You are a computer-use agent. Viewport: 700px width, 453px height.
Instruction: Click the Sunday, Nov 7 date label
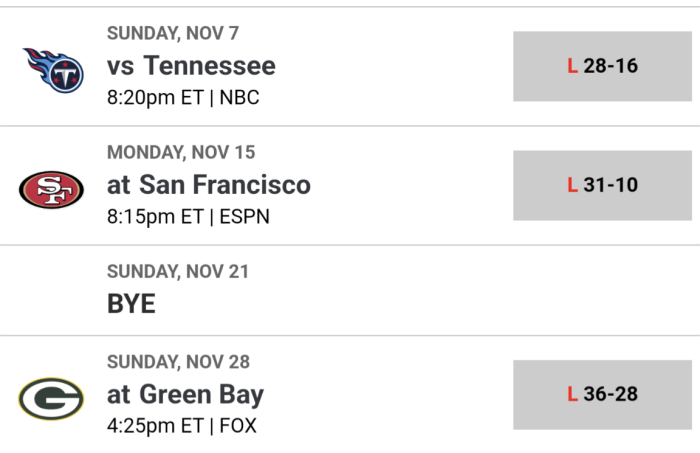click(x=173, y=33)
